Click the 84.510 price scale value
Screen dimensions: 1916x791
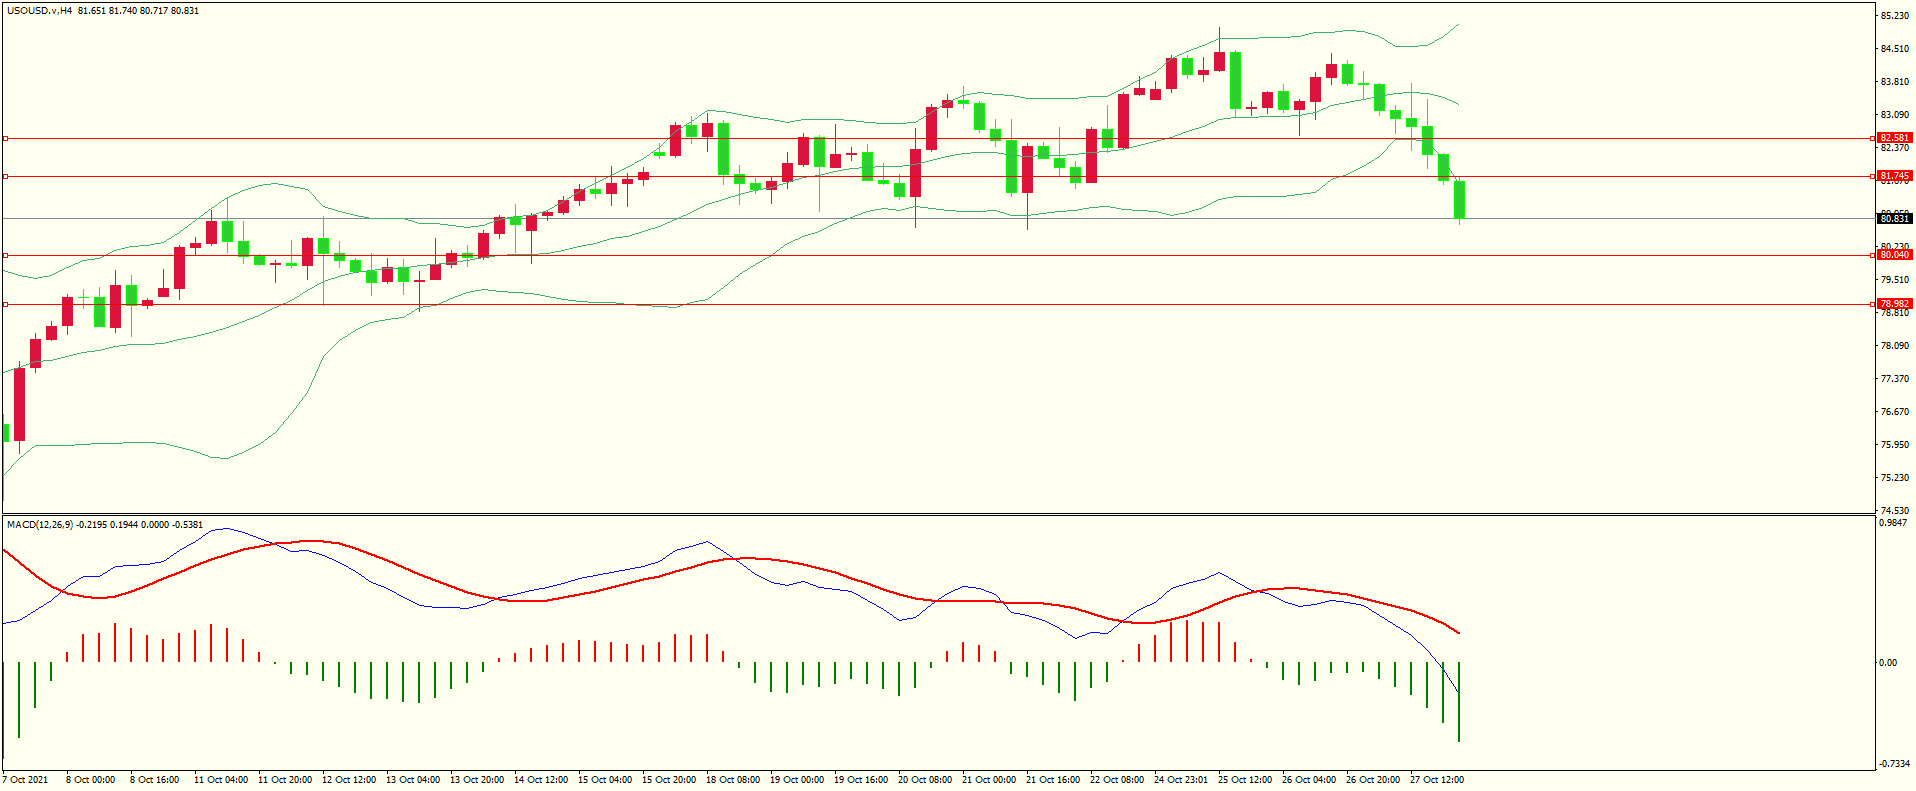click(1894, 49)
